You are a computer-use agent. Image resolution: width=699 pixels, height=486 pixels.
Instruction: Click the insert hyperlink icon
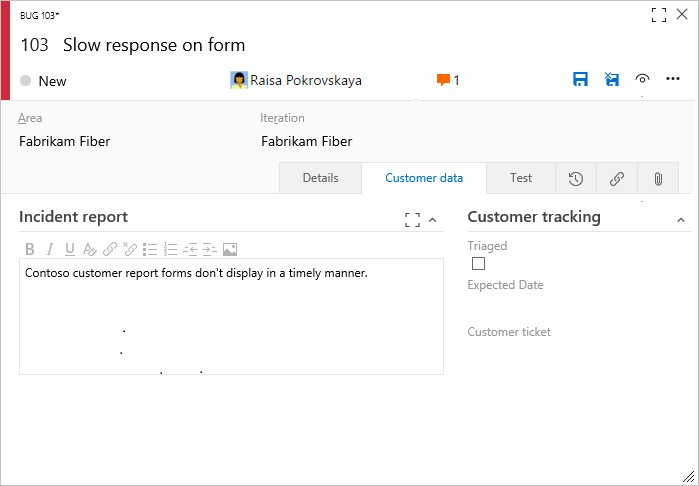point(110,249)
